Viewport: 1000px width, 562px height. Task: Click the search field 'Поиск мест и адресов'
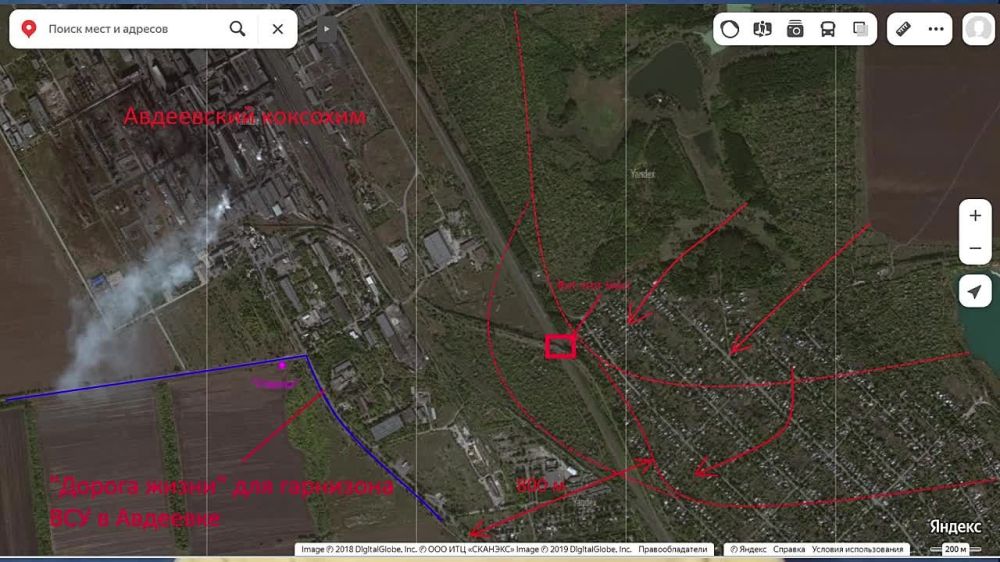tap(131, 29)
